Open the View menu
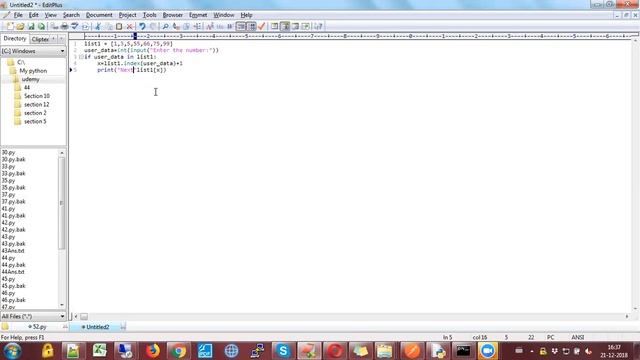 tap(51, 15)
